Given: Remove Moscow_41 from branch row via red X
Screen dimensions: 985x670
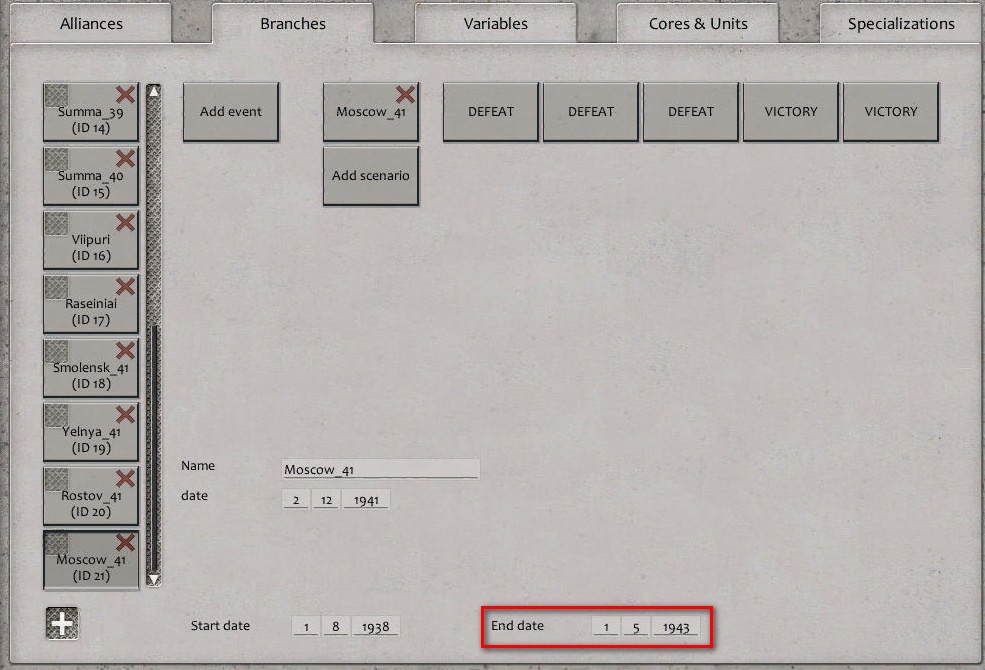Looking at the screenshot, I should pos(405,94).
